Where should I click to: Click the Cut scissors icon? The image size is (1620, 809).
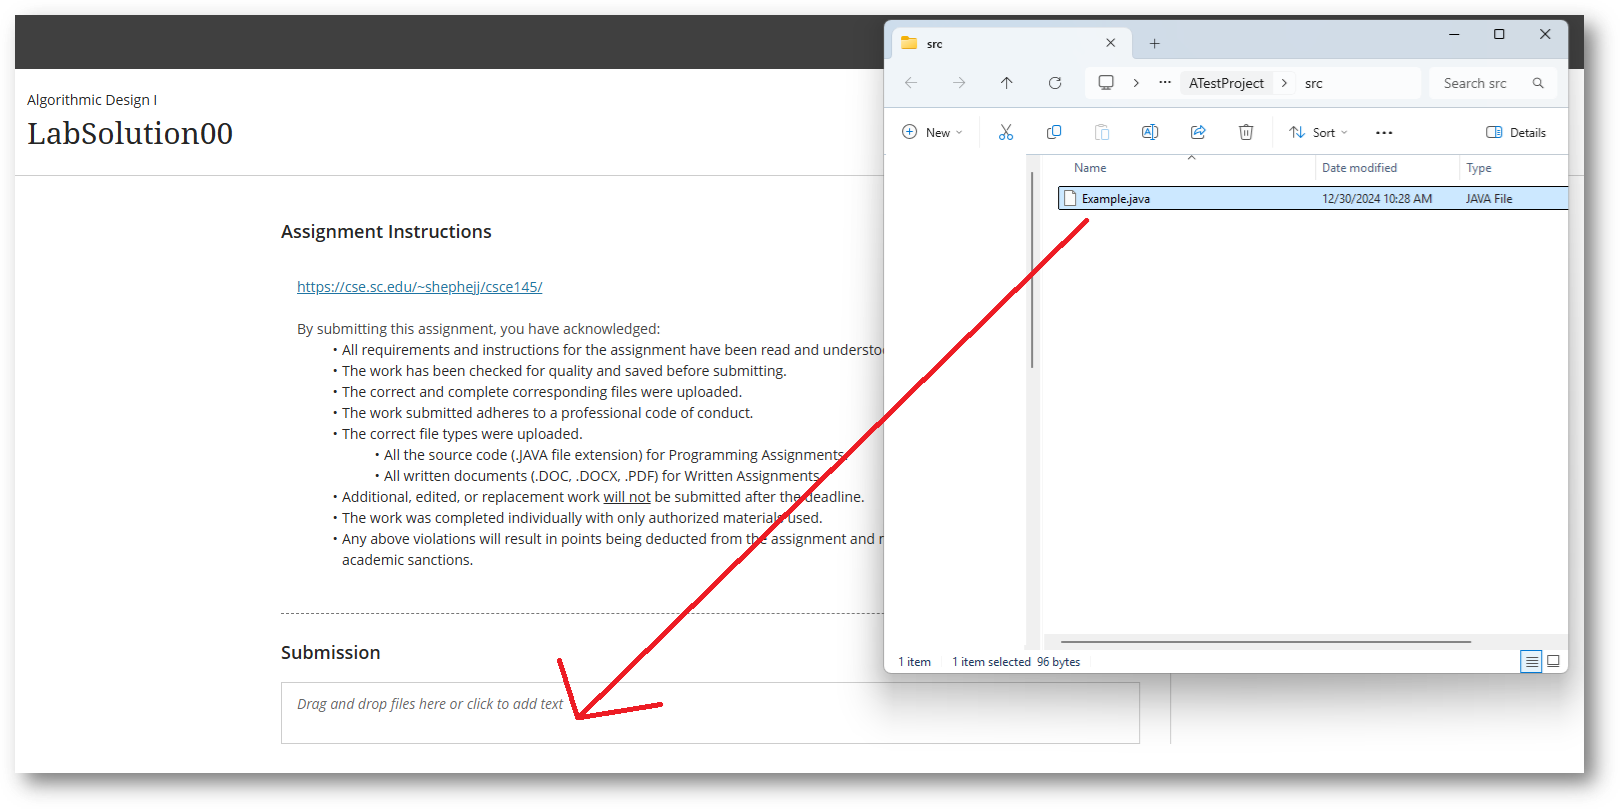pos(1005,132)
